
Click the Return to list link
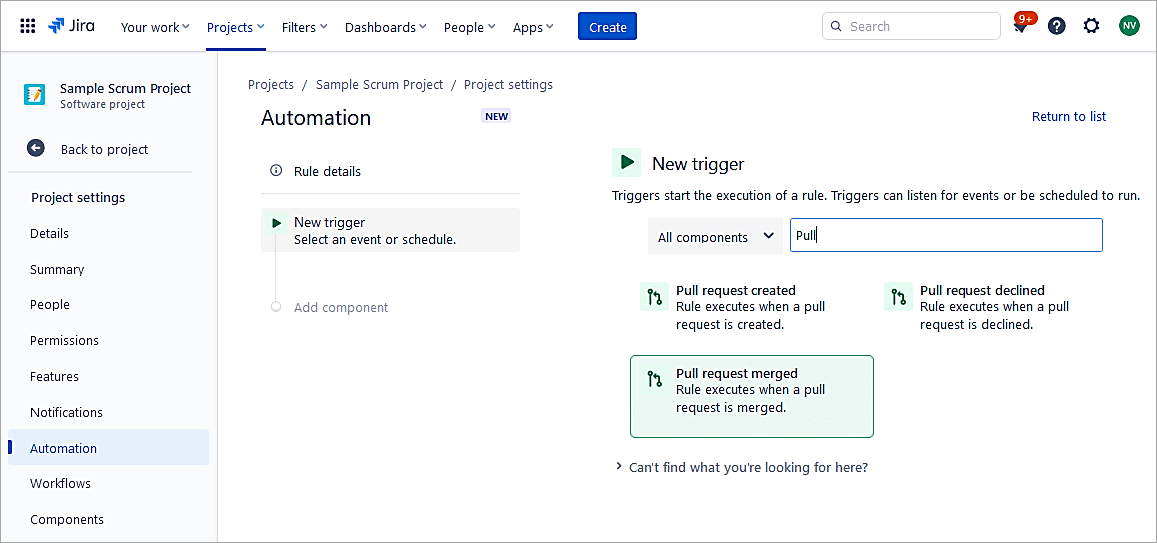1068,117
